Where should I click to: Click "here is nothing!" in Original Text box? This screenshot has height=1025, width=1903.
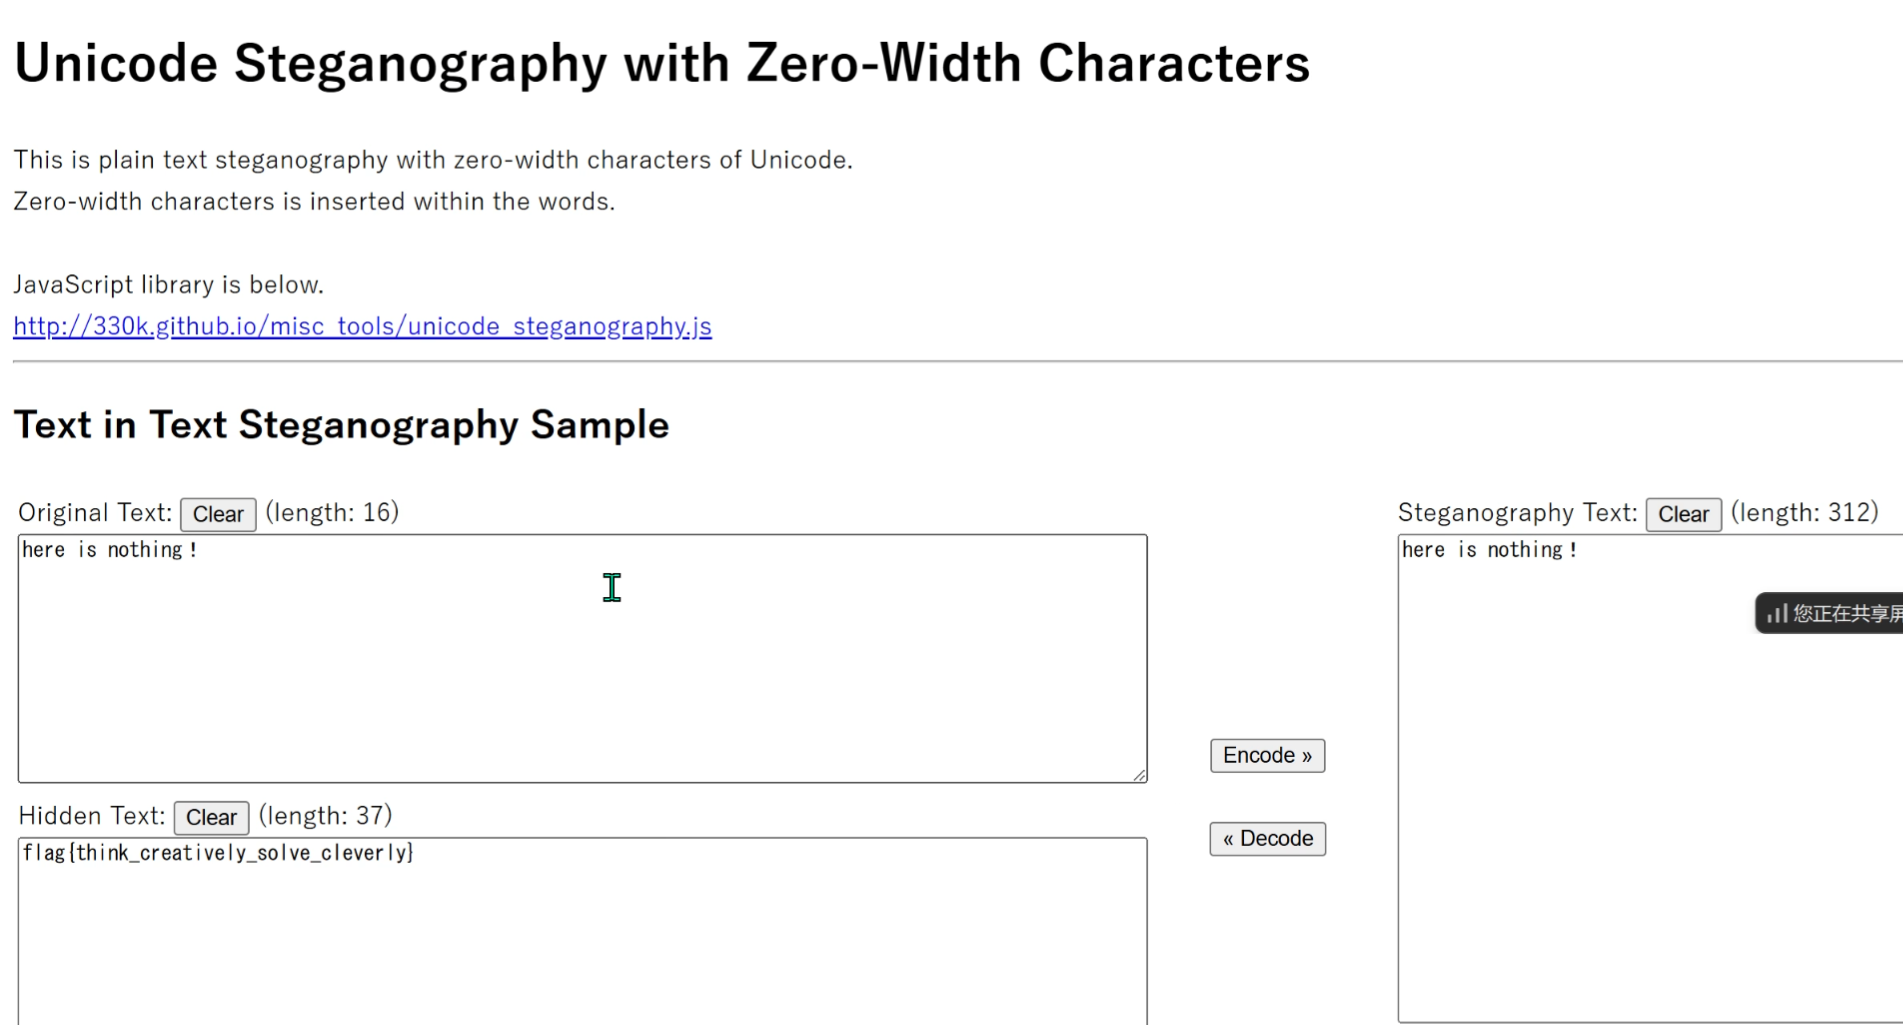(110, 550)
